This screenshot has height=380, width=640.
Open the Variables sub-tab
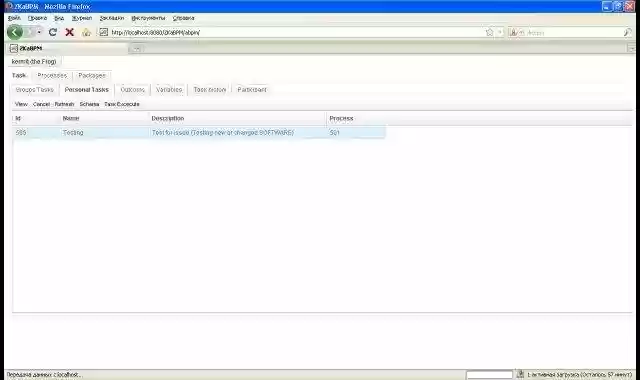pos(169,90)
